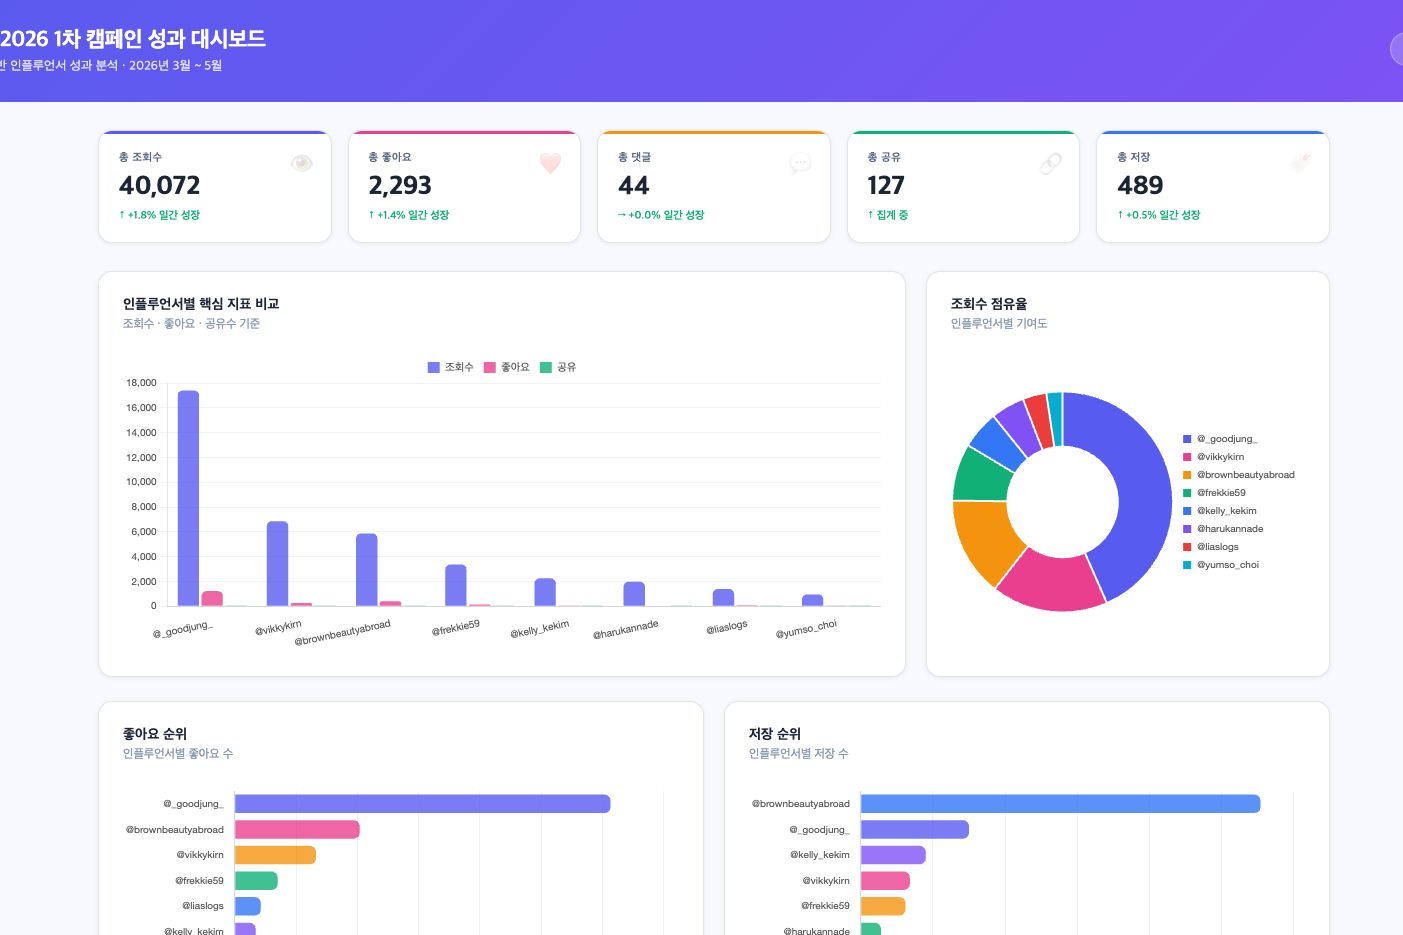Click the link icon on 총 공유 card
1403x935 pixels.
point(1050,163)
